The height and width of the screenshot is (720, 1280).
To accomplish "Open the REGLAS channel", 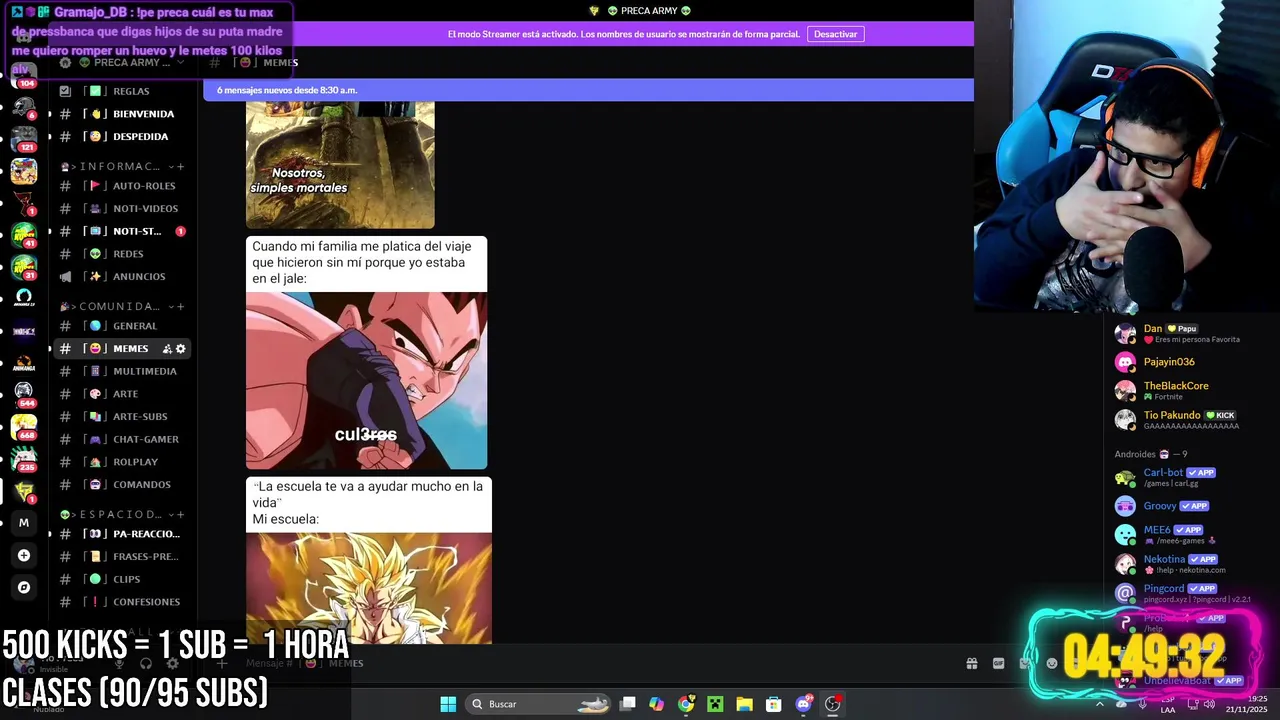I will [122, 91].
